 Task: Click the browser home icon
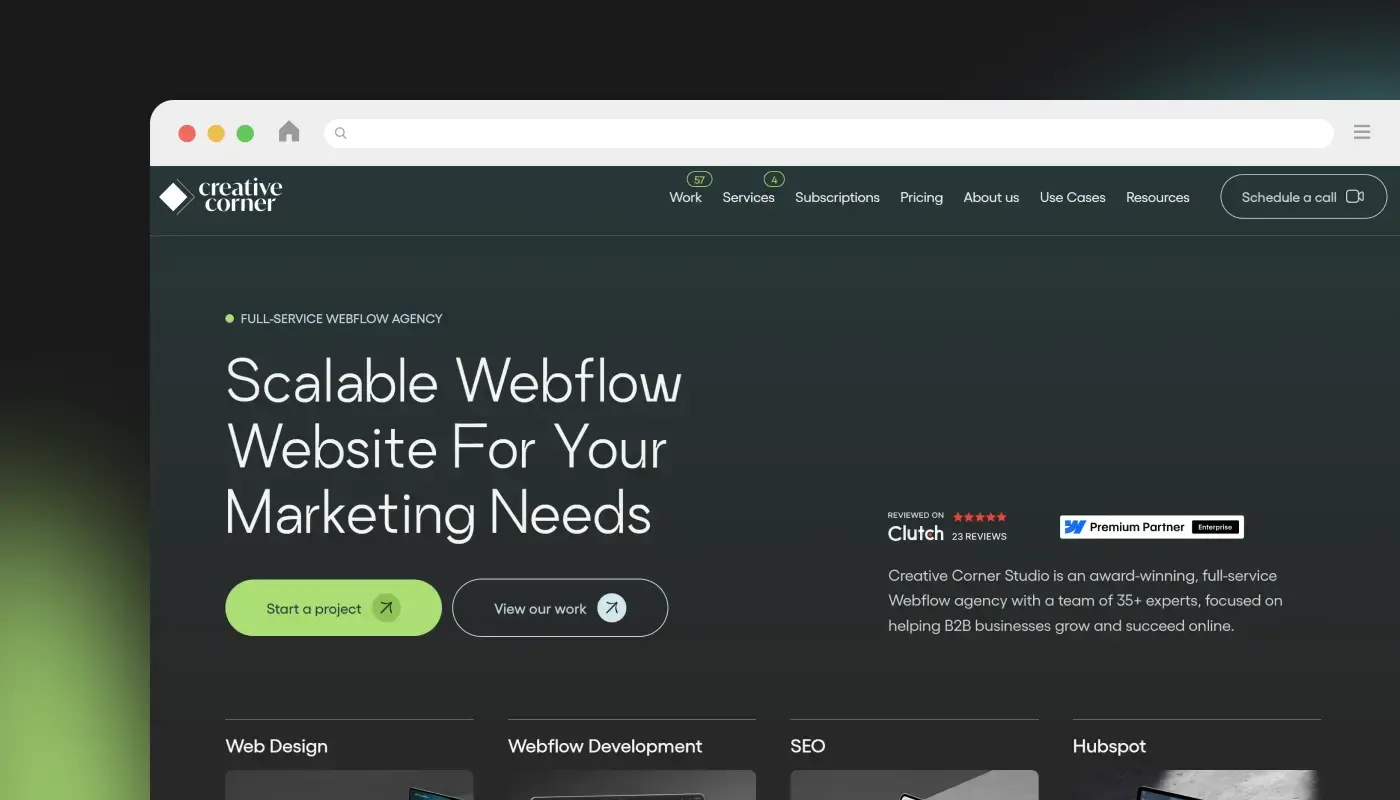289,132
